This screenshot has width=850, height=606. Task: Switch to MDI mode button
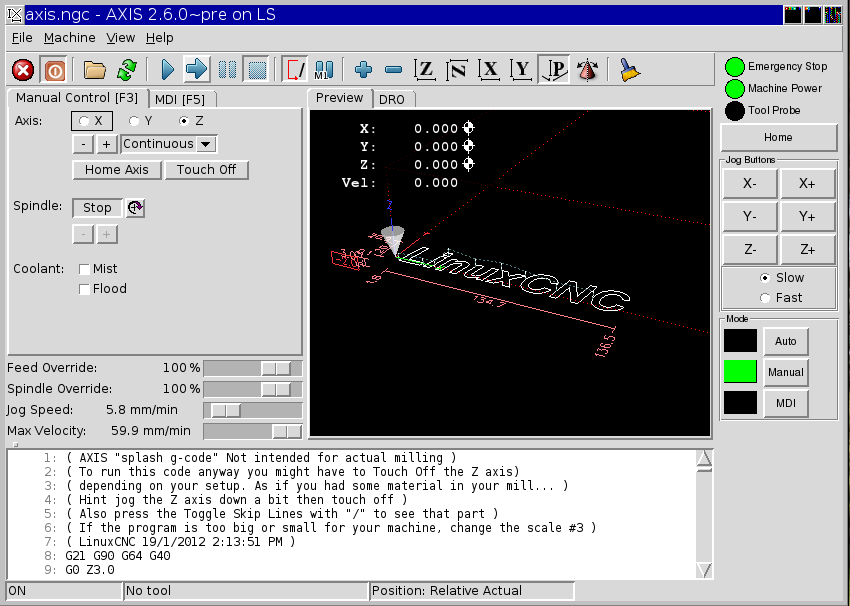pyautogui.click(x=785, y=404)
